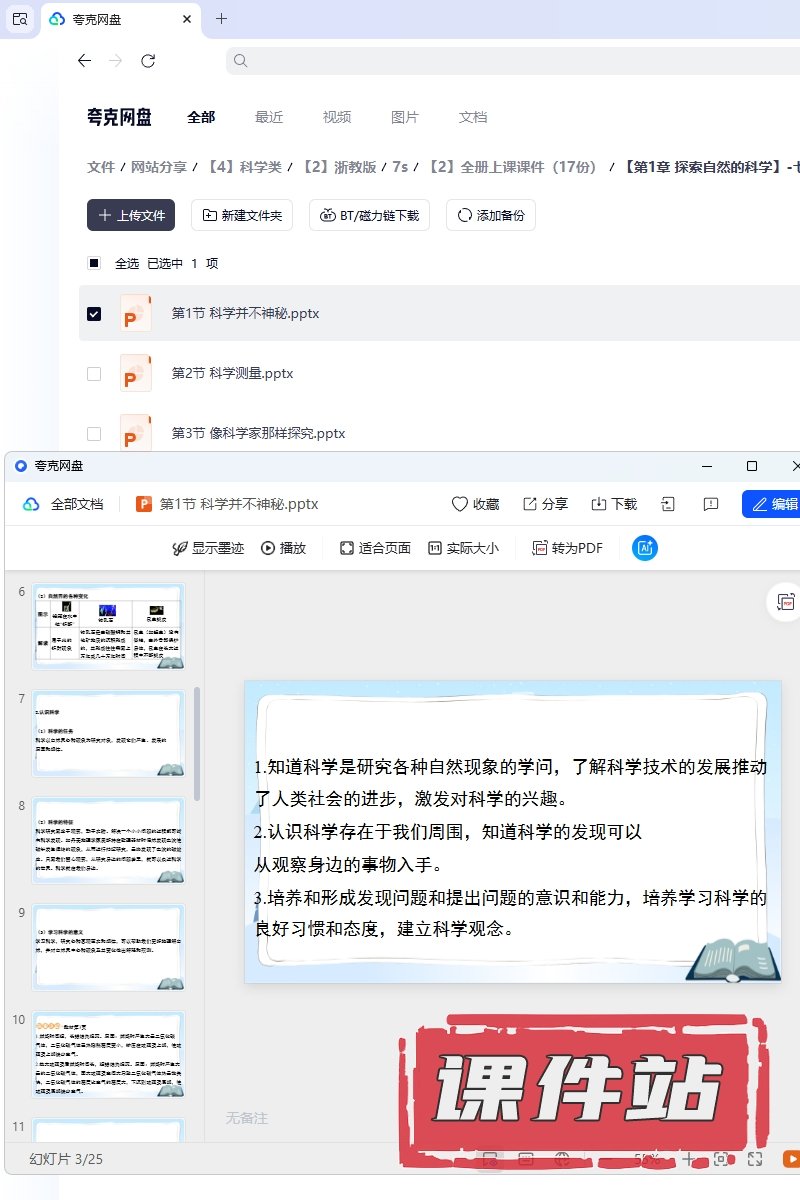Image resolution: width=800 pixels, height=1200 pixels.
Task: Select slide 8 thumbnail in panel
Action: click(x=109, y=841)
